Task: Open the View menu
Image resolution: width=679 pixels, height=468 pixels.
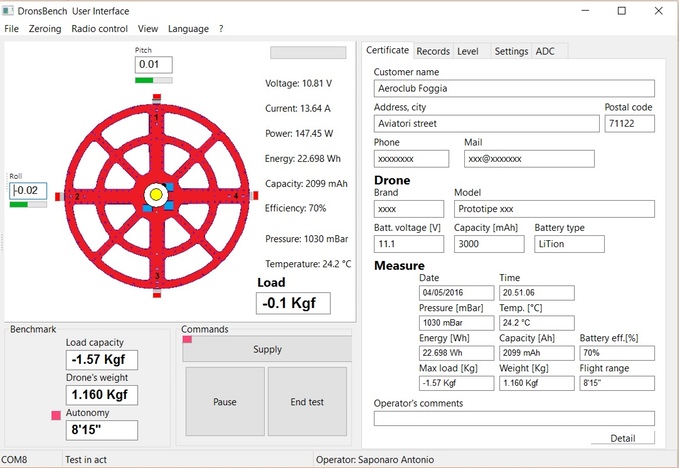Action: tap(148, 29)
